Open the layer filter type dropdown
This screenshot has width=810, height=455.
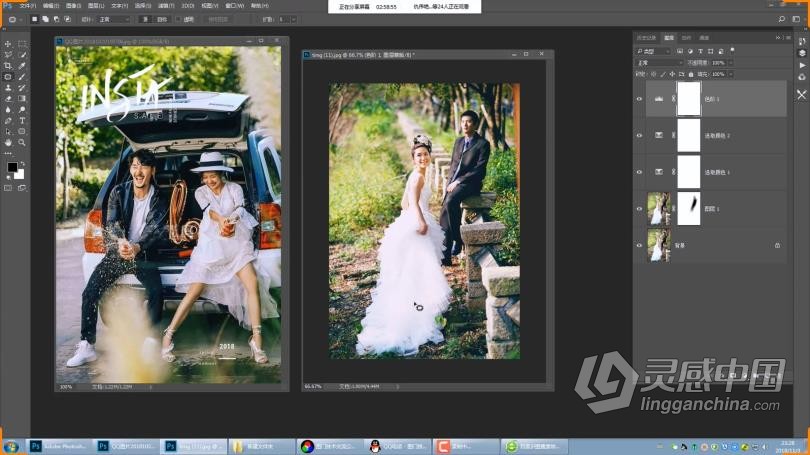coord(653,51)
